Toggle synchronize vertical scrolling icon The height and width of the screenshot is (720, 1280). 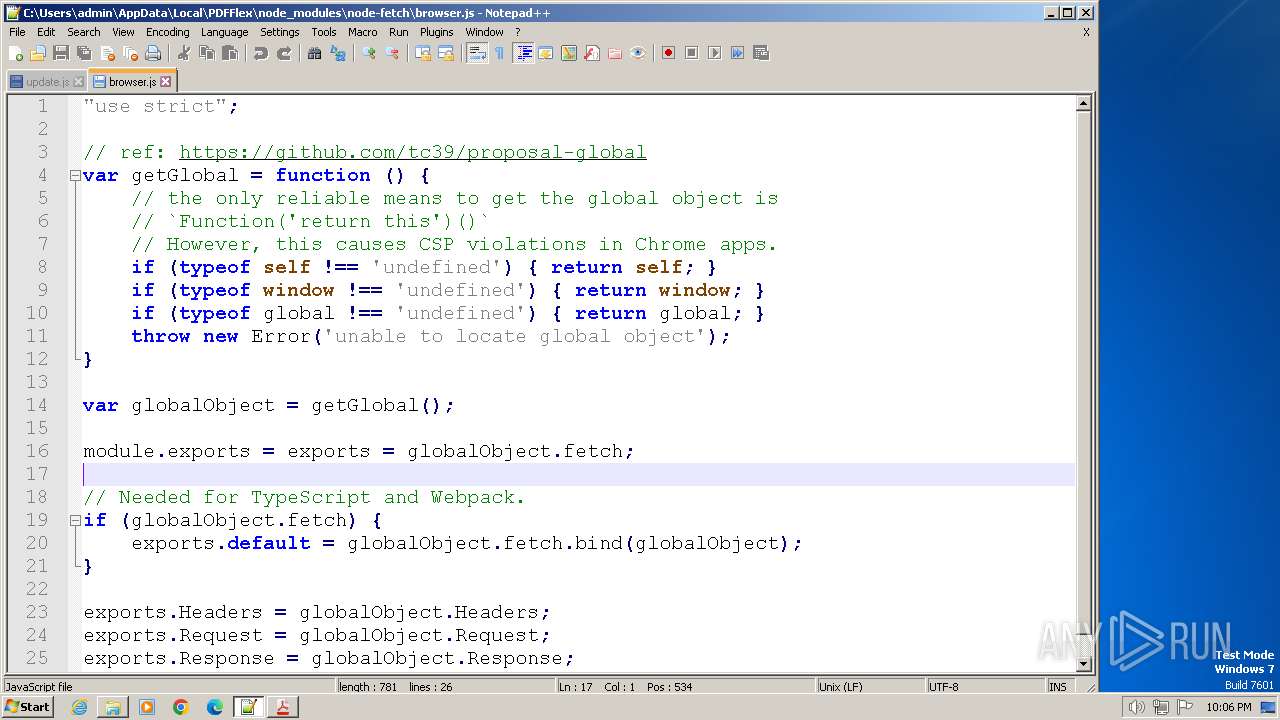[x=422, y=53]
